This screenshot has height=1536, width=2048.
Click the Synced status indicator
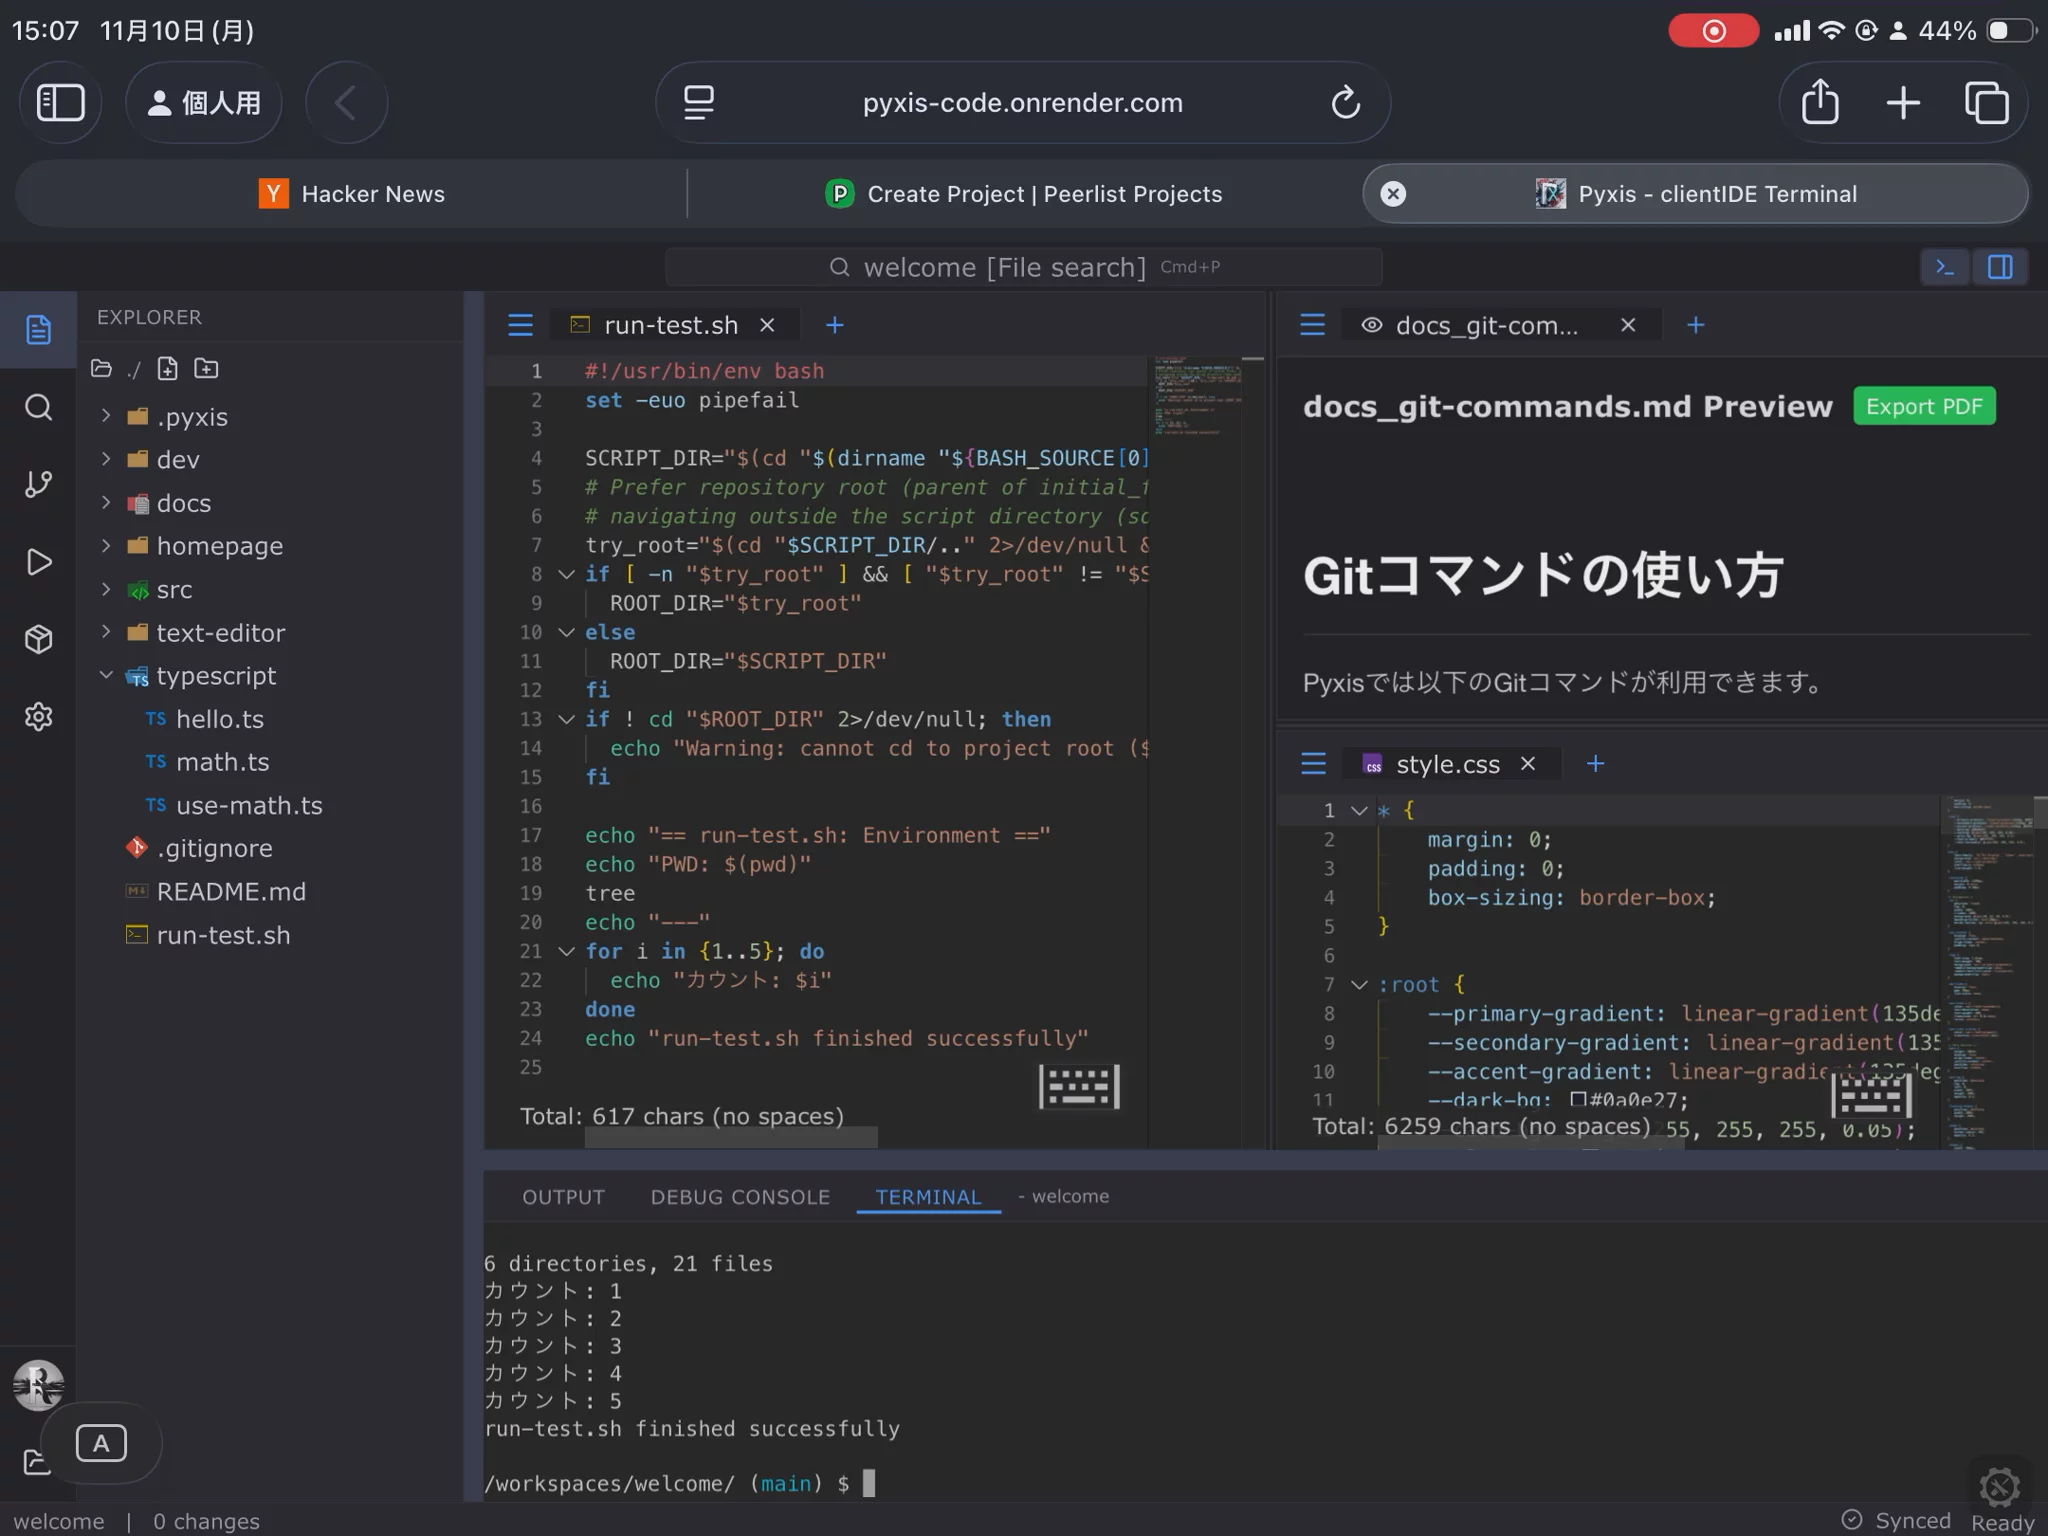point(1896,1520)
